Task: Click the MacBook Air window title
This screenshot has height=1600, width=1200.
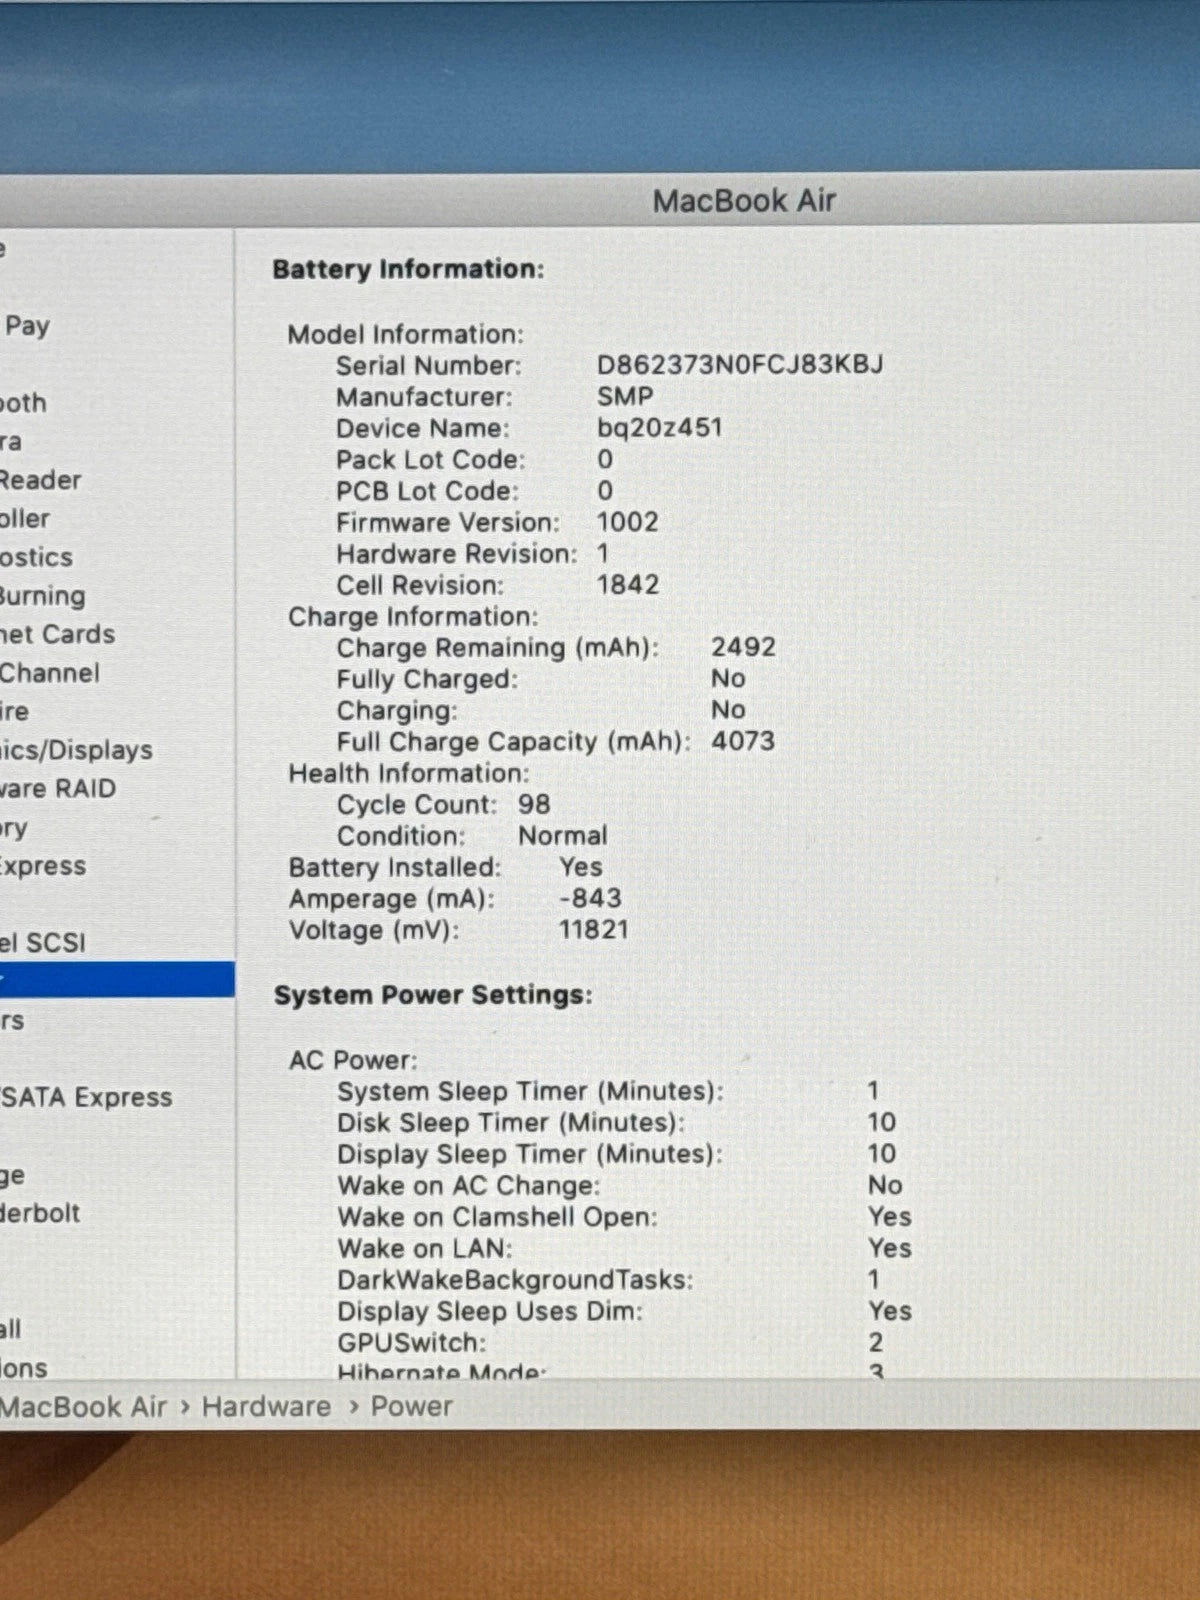Action: coord(744,201)
